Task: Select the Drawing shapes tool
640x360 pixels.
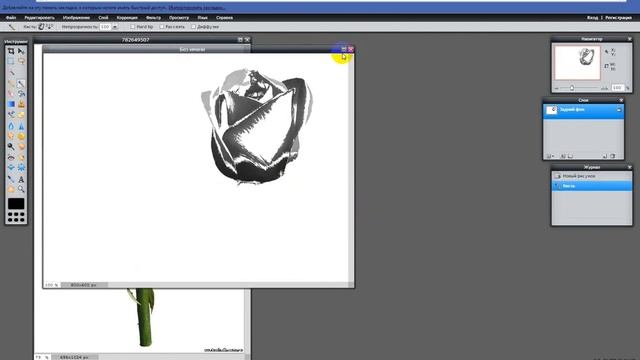Action: coord(21,115)
